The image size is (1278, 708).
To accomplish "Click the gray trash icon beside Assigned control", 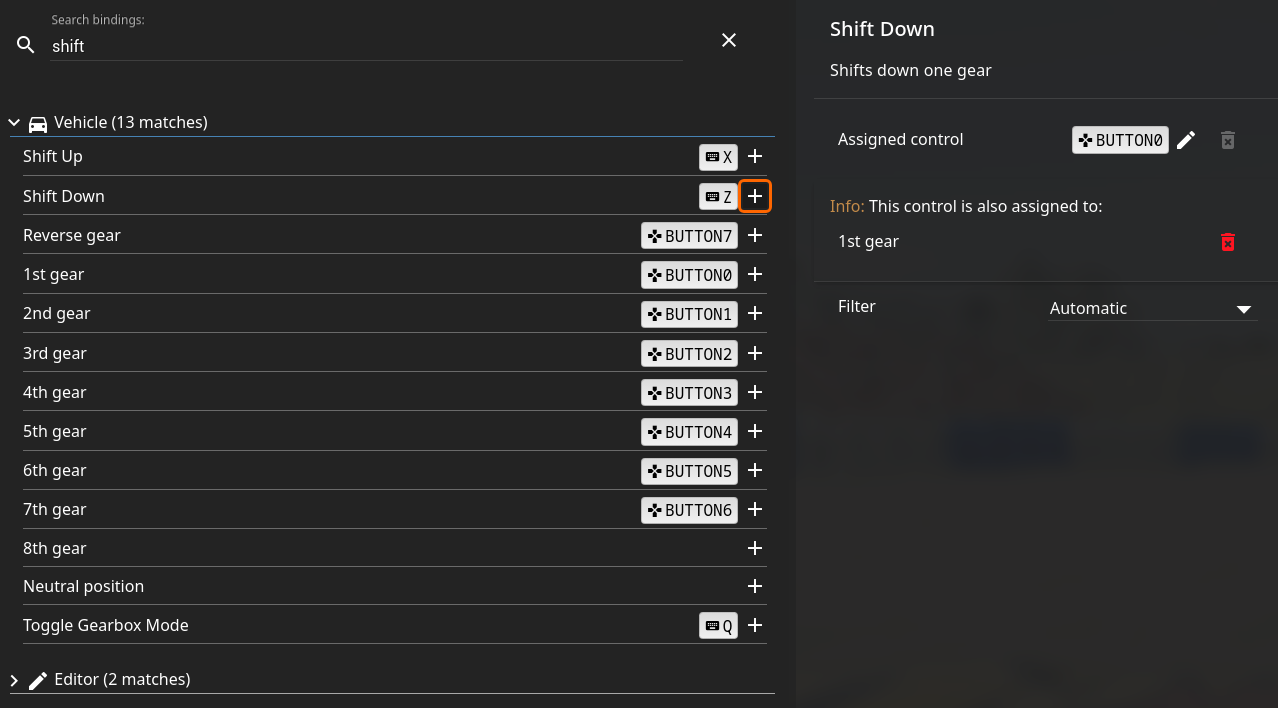I will [x=1228, y=140].
